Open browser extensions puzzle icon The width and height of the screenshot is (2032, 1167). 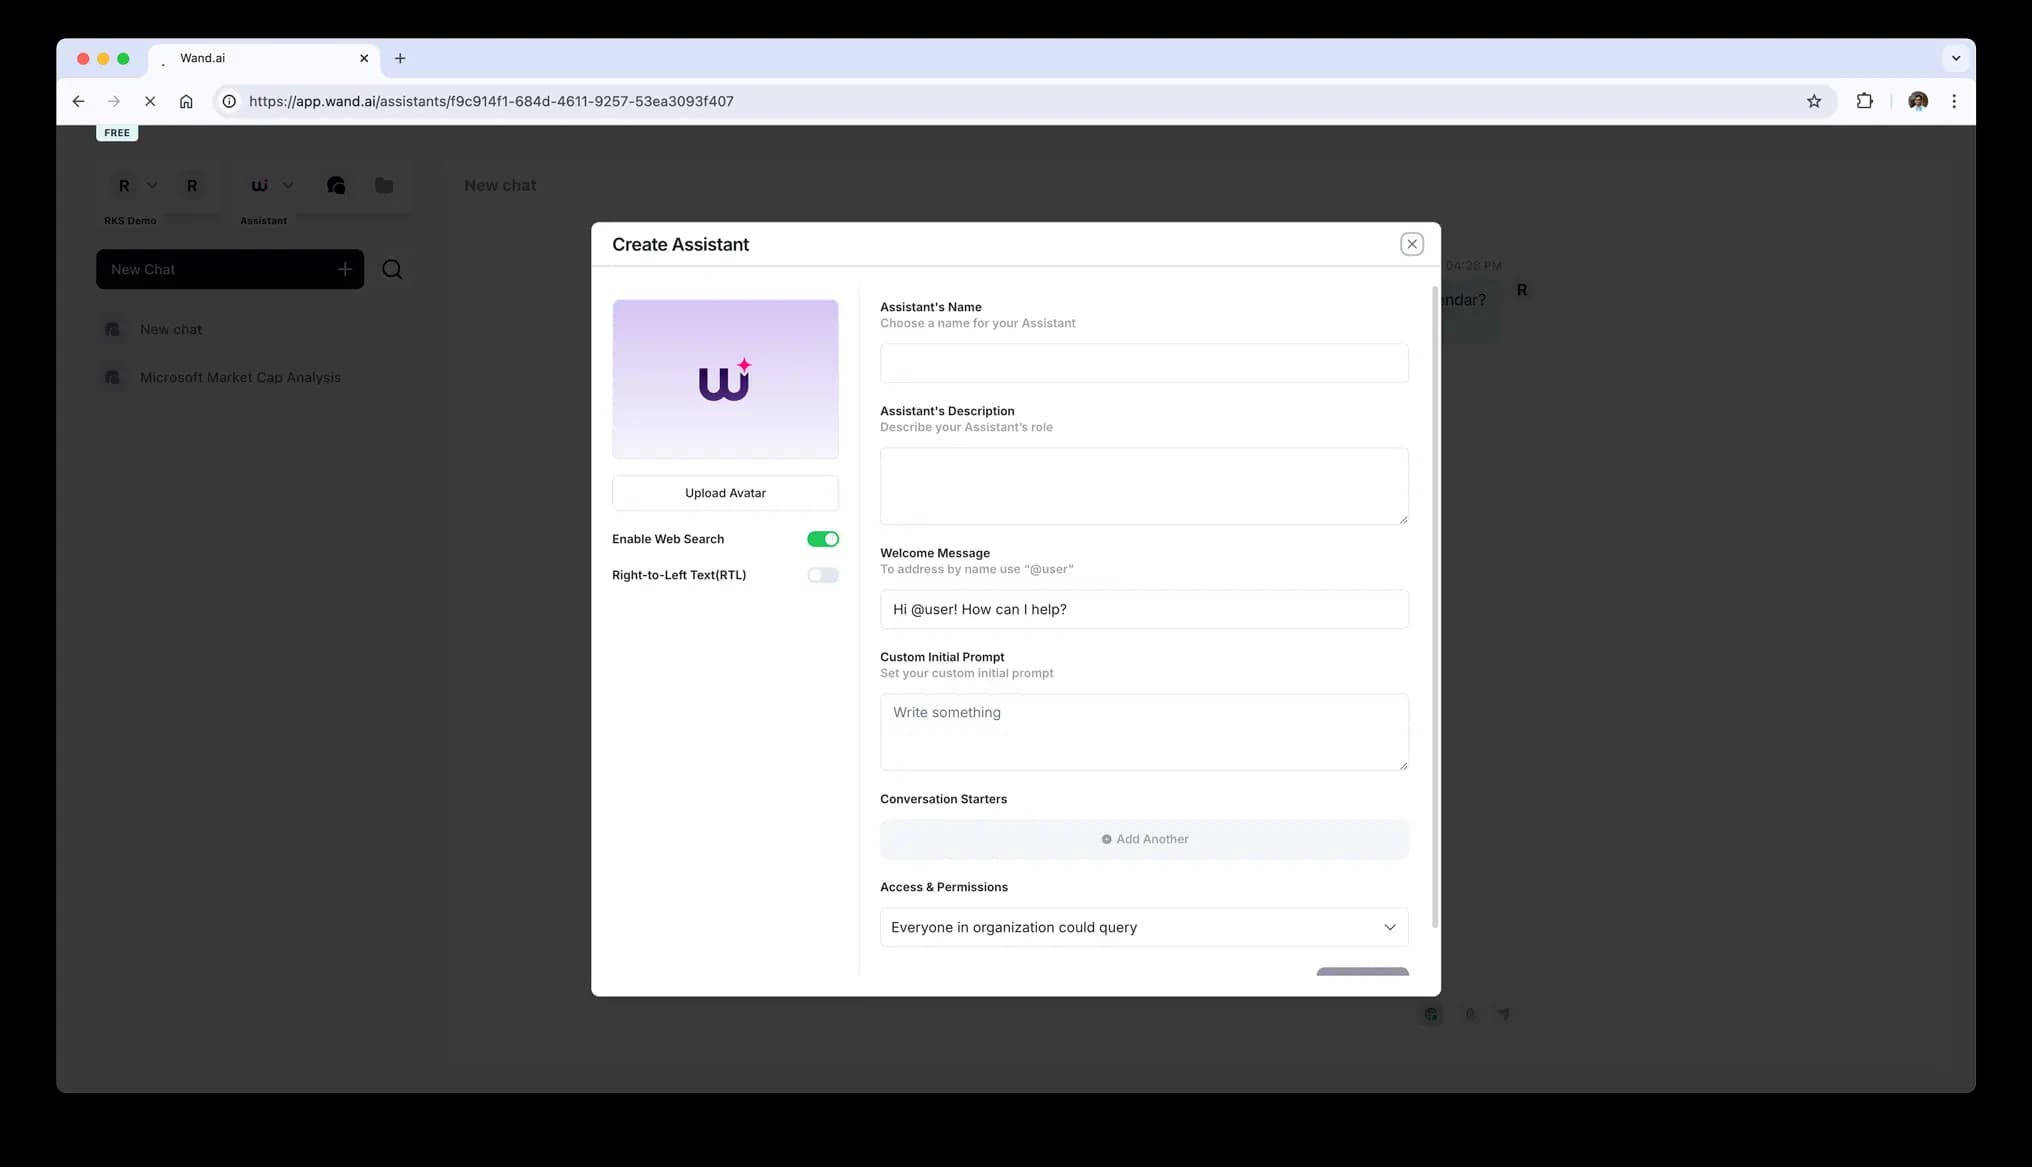click(x=1864, y=101)
